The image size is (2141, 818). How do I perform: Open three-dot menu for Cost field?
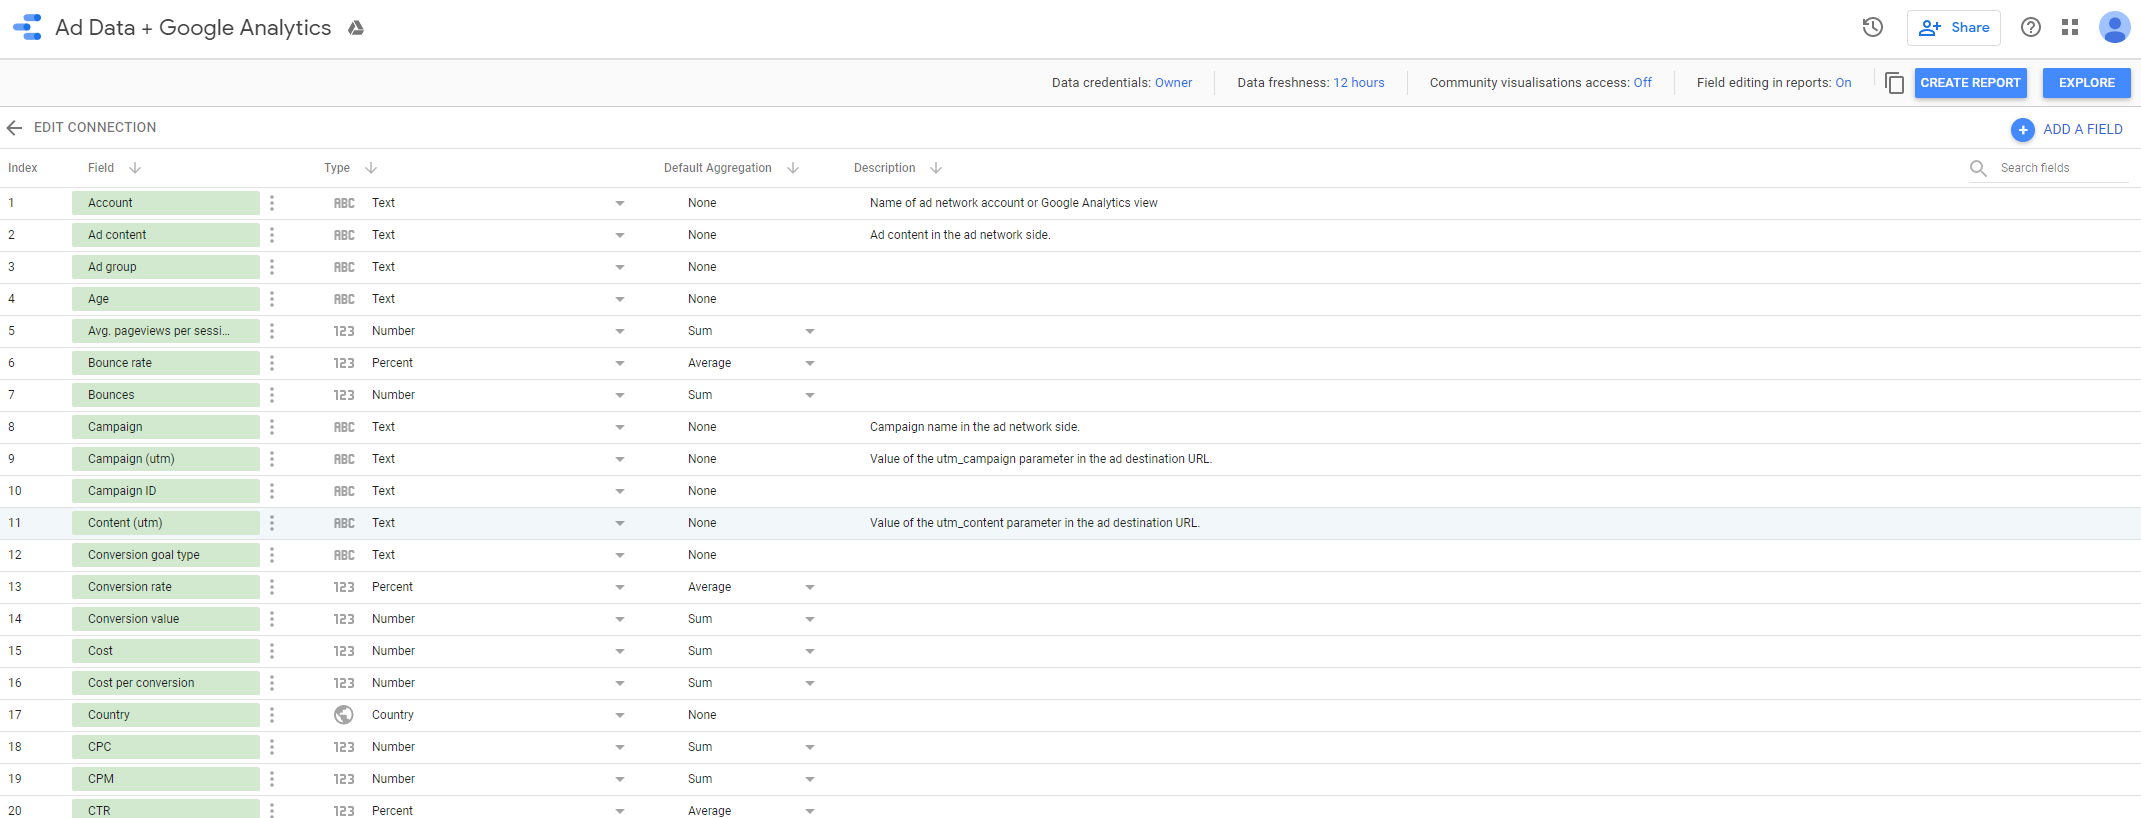click(272, 651)
